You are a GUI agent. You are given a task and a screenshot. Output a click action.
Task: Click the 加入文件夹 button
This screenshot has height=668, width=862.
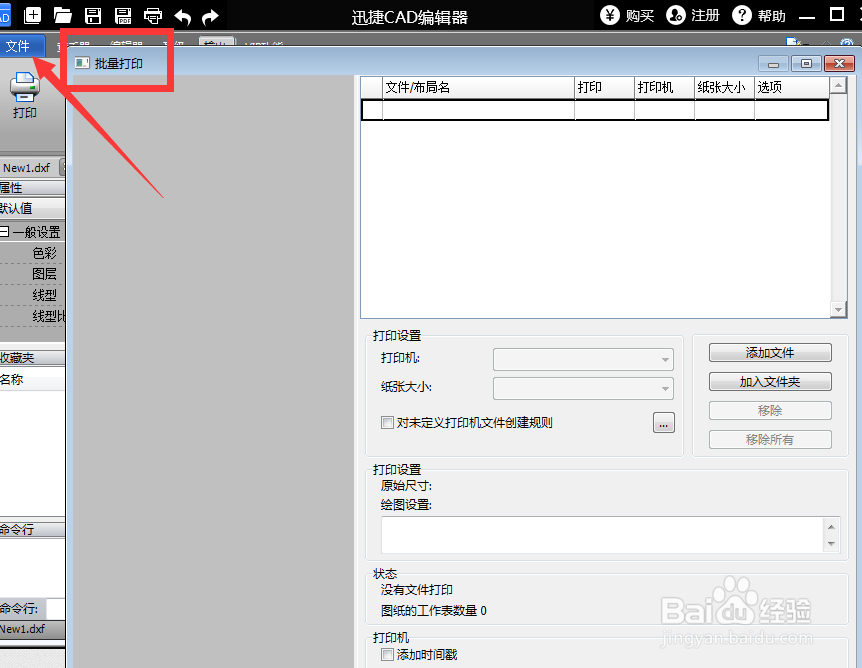click(x=770, y=382)
